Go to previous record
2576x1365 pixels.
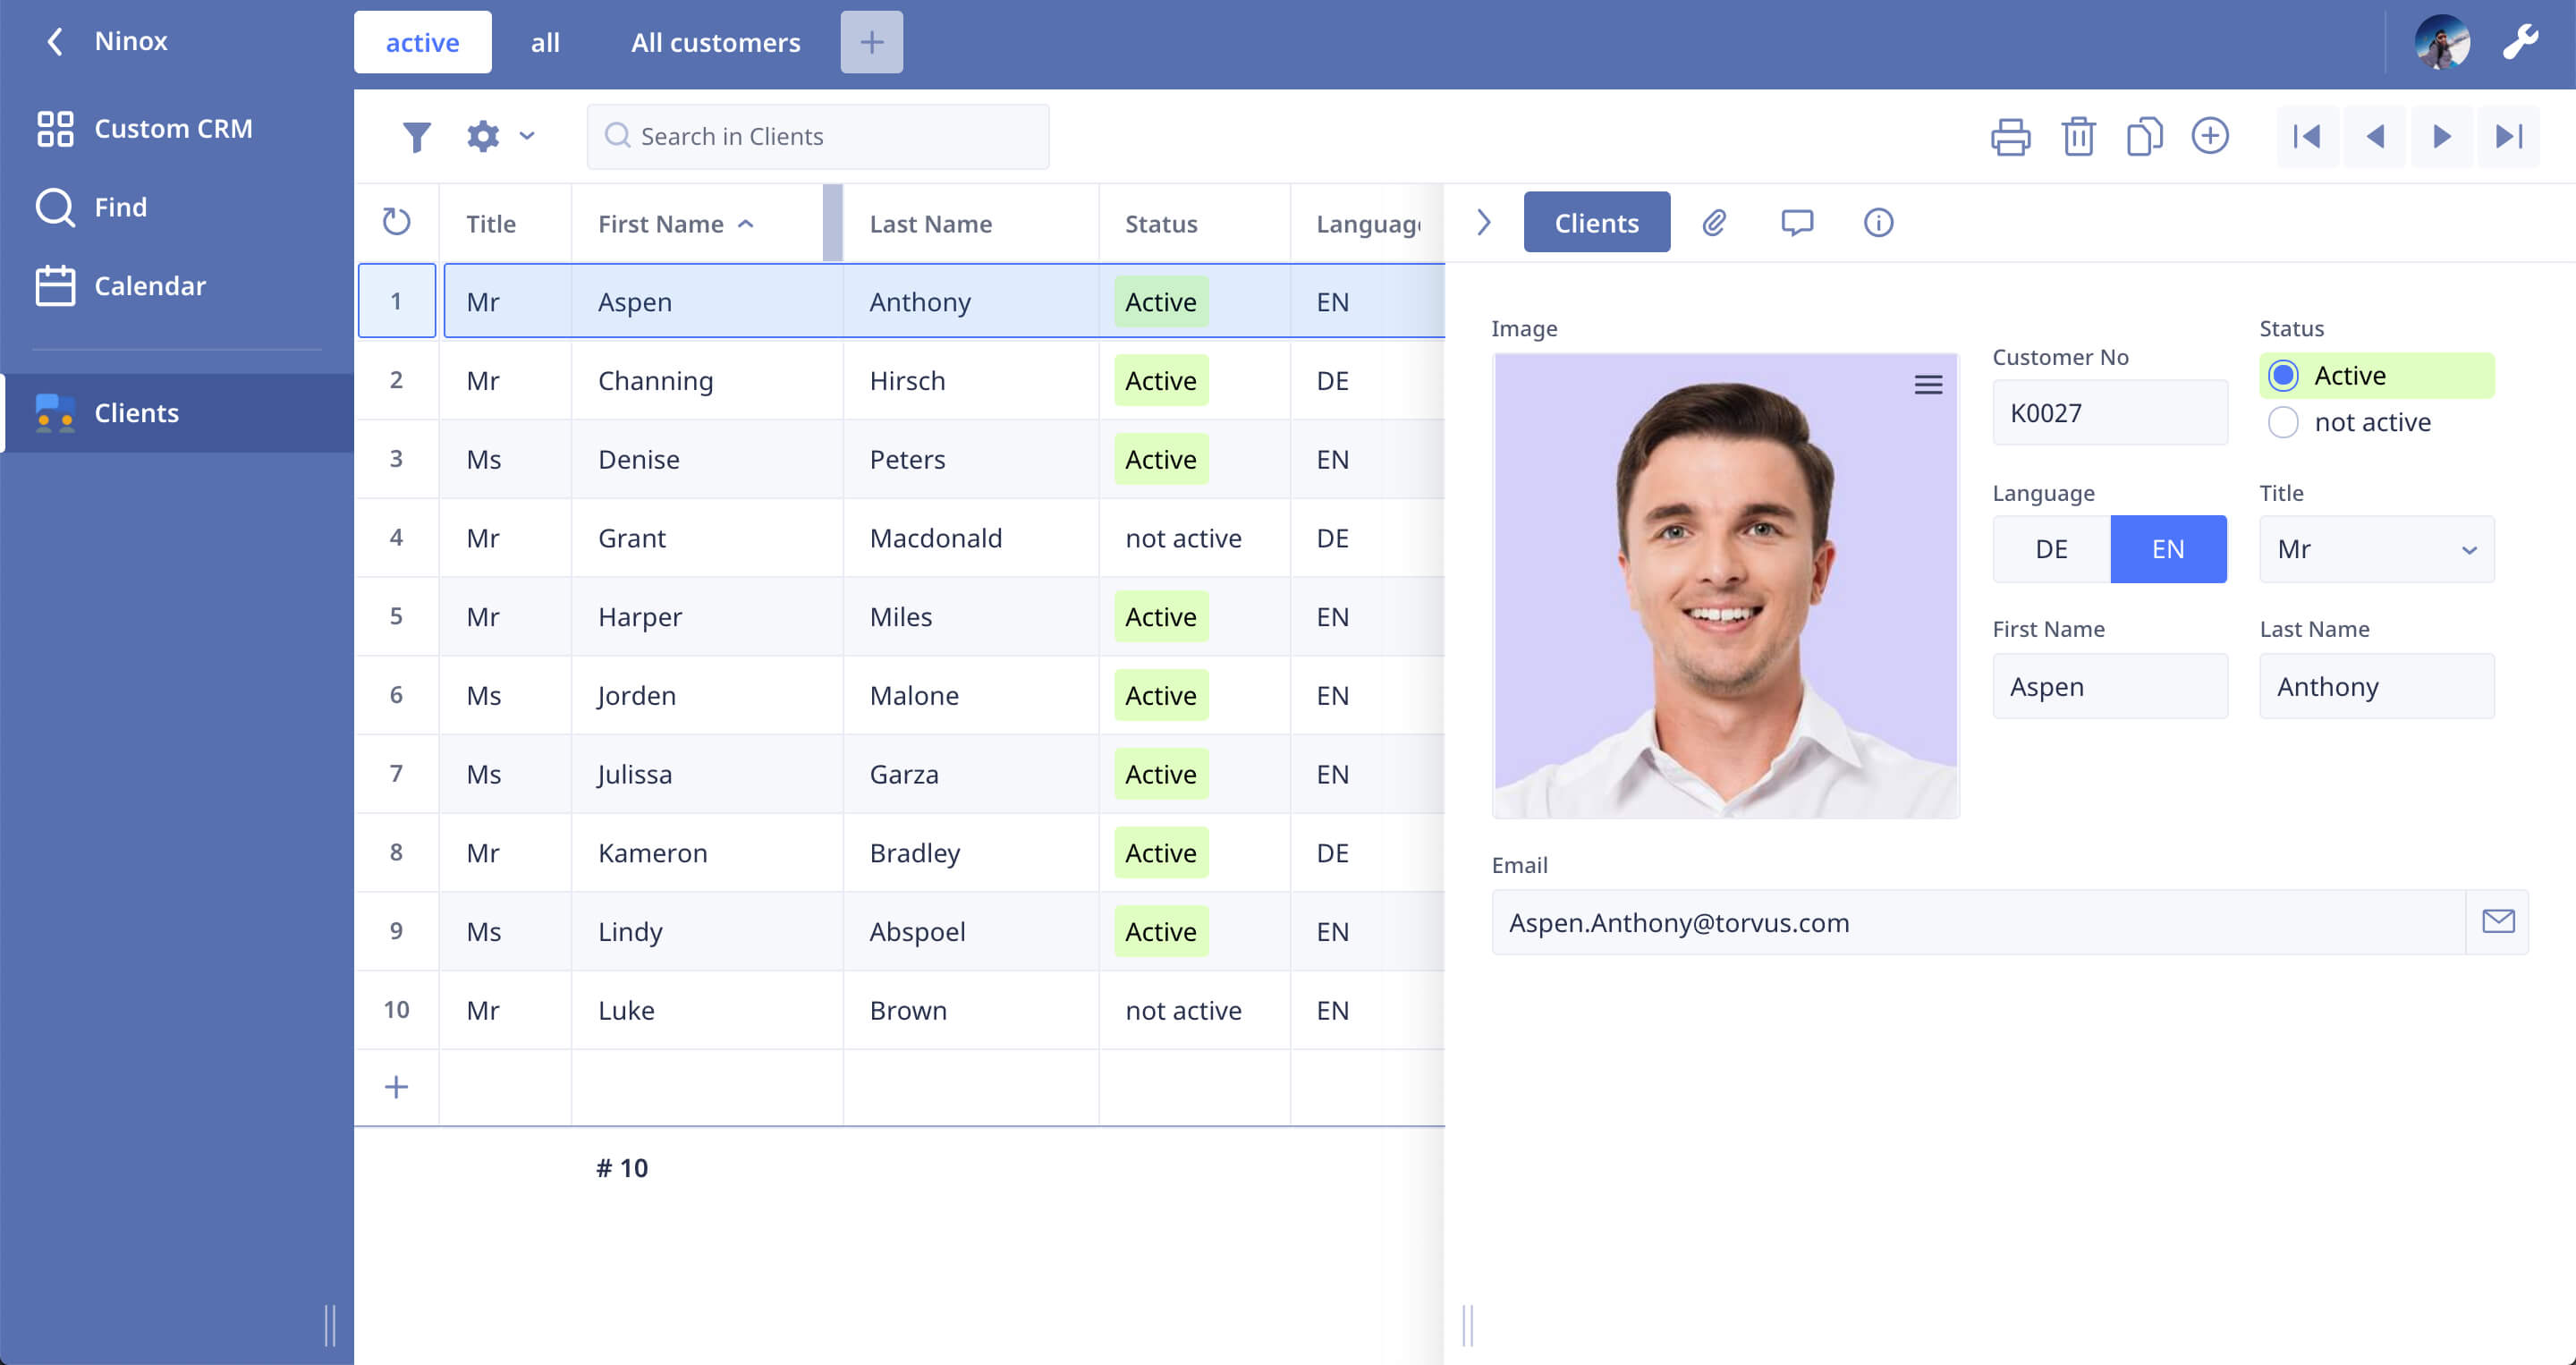(x=2375, y=136)
